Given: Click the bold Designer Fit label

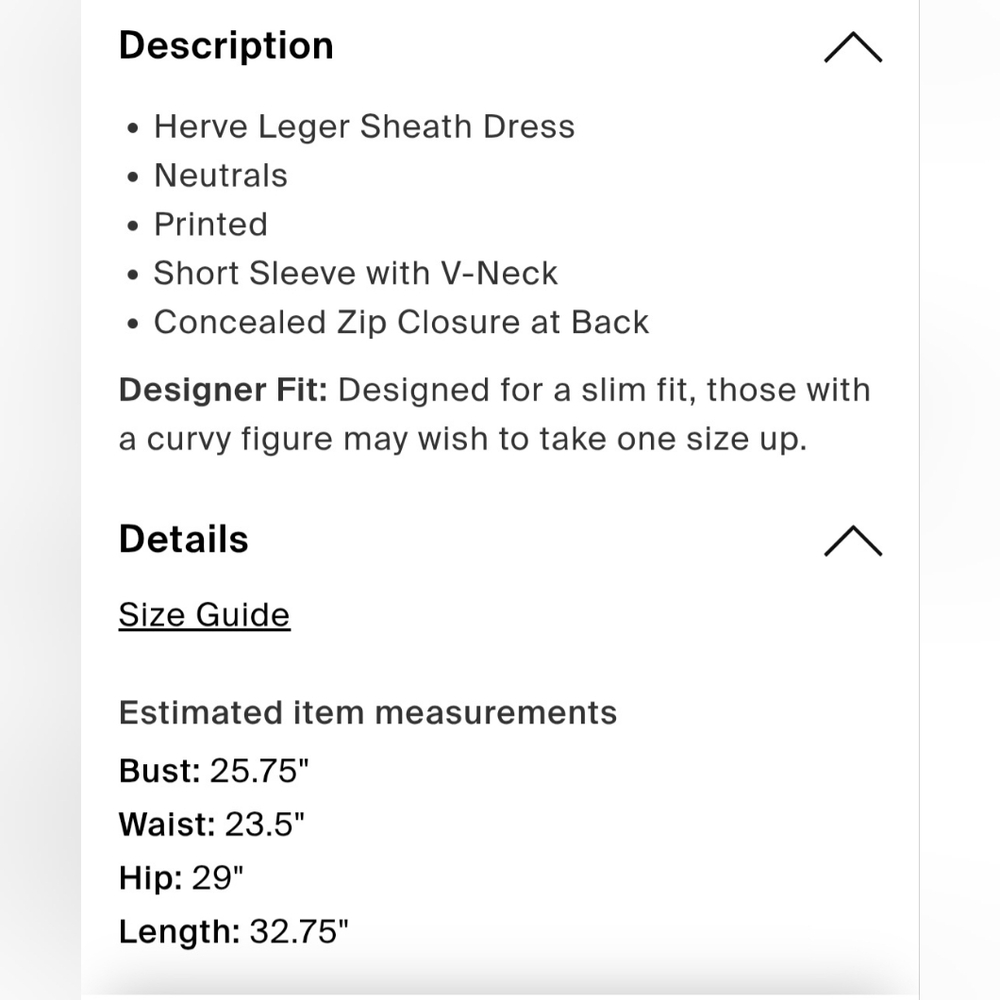Looking at the screenshot, I should (223, 390).
